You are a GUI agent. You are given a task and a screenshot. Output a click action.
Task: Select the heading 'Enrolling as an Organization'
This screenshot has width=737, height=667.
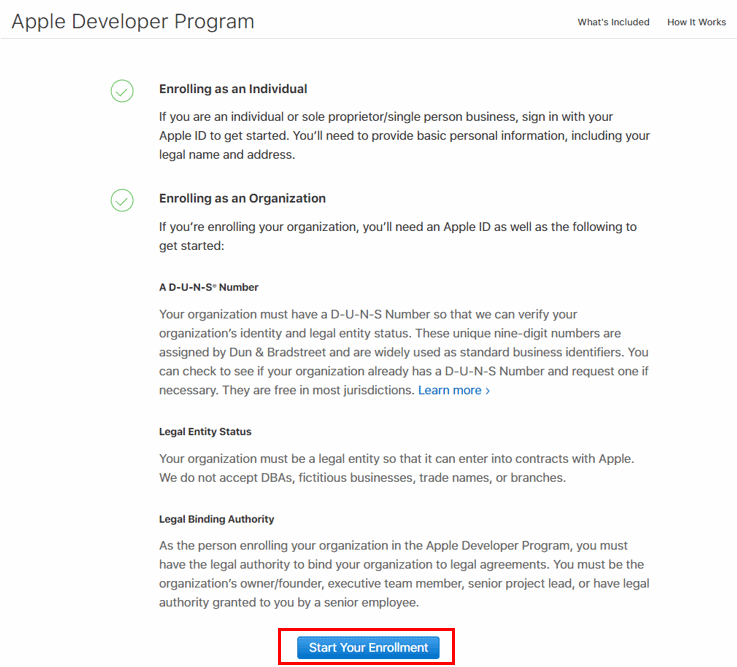click(242, 198)
